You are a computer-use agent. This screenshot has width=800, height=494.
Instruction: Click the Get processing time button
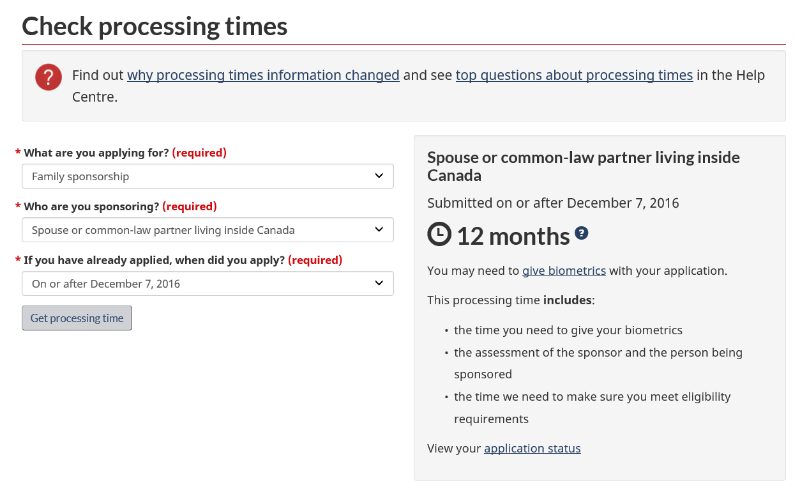pos(77,318)
